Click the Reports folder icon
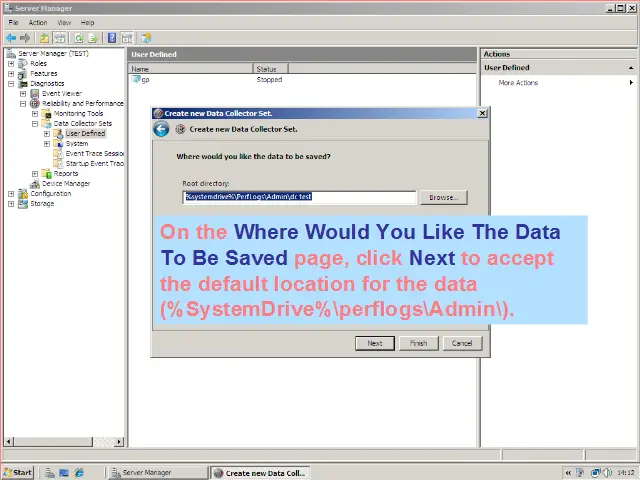Image resolution: width=640 pixels, height=480 pixels. pos(47,173)
